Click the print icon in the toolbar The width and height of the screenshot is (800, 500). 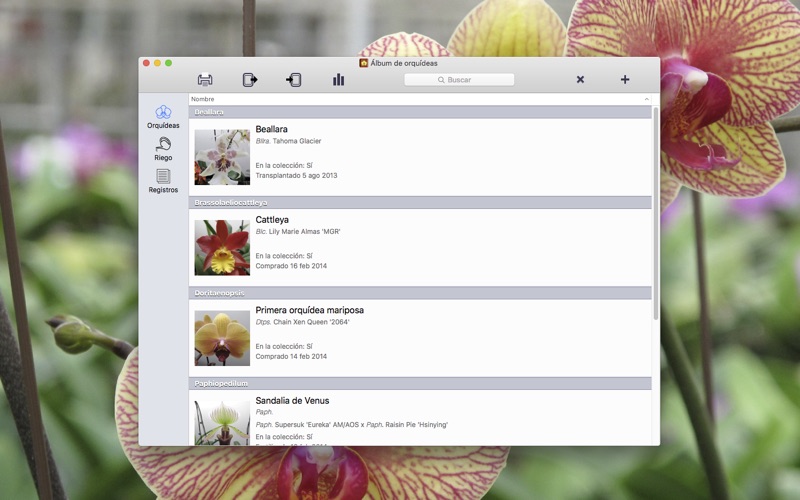(205, 80)
